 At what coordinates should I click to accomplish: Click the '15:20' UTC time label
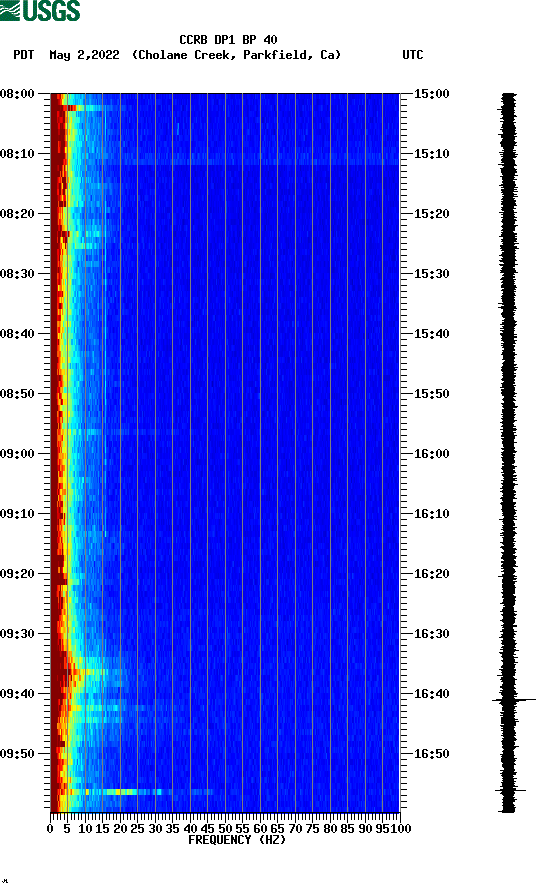click(x=431, y=214)
